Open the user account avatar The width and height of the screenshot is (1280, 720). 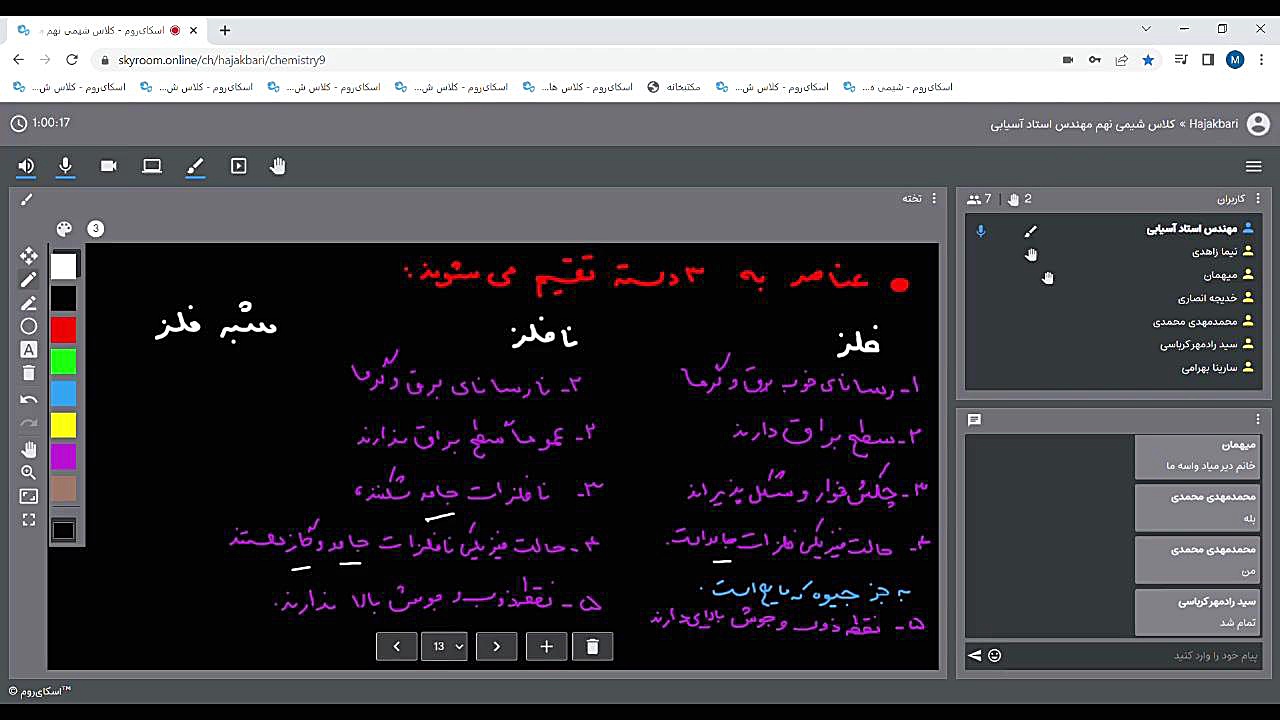(x=1258, y=124)
